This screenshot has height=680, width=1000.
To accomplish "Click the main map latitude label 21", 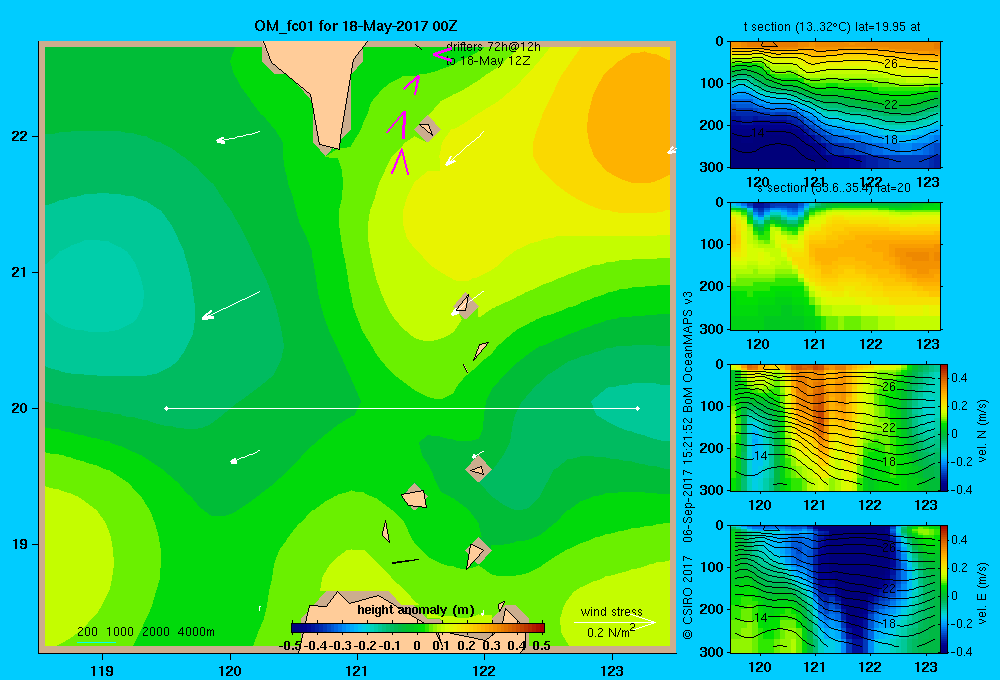I will (x=19, y=272).
